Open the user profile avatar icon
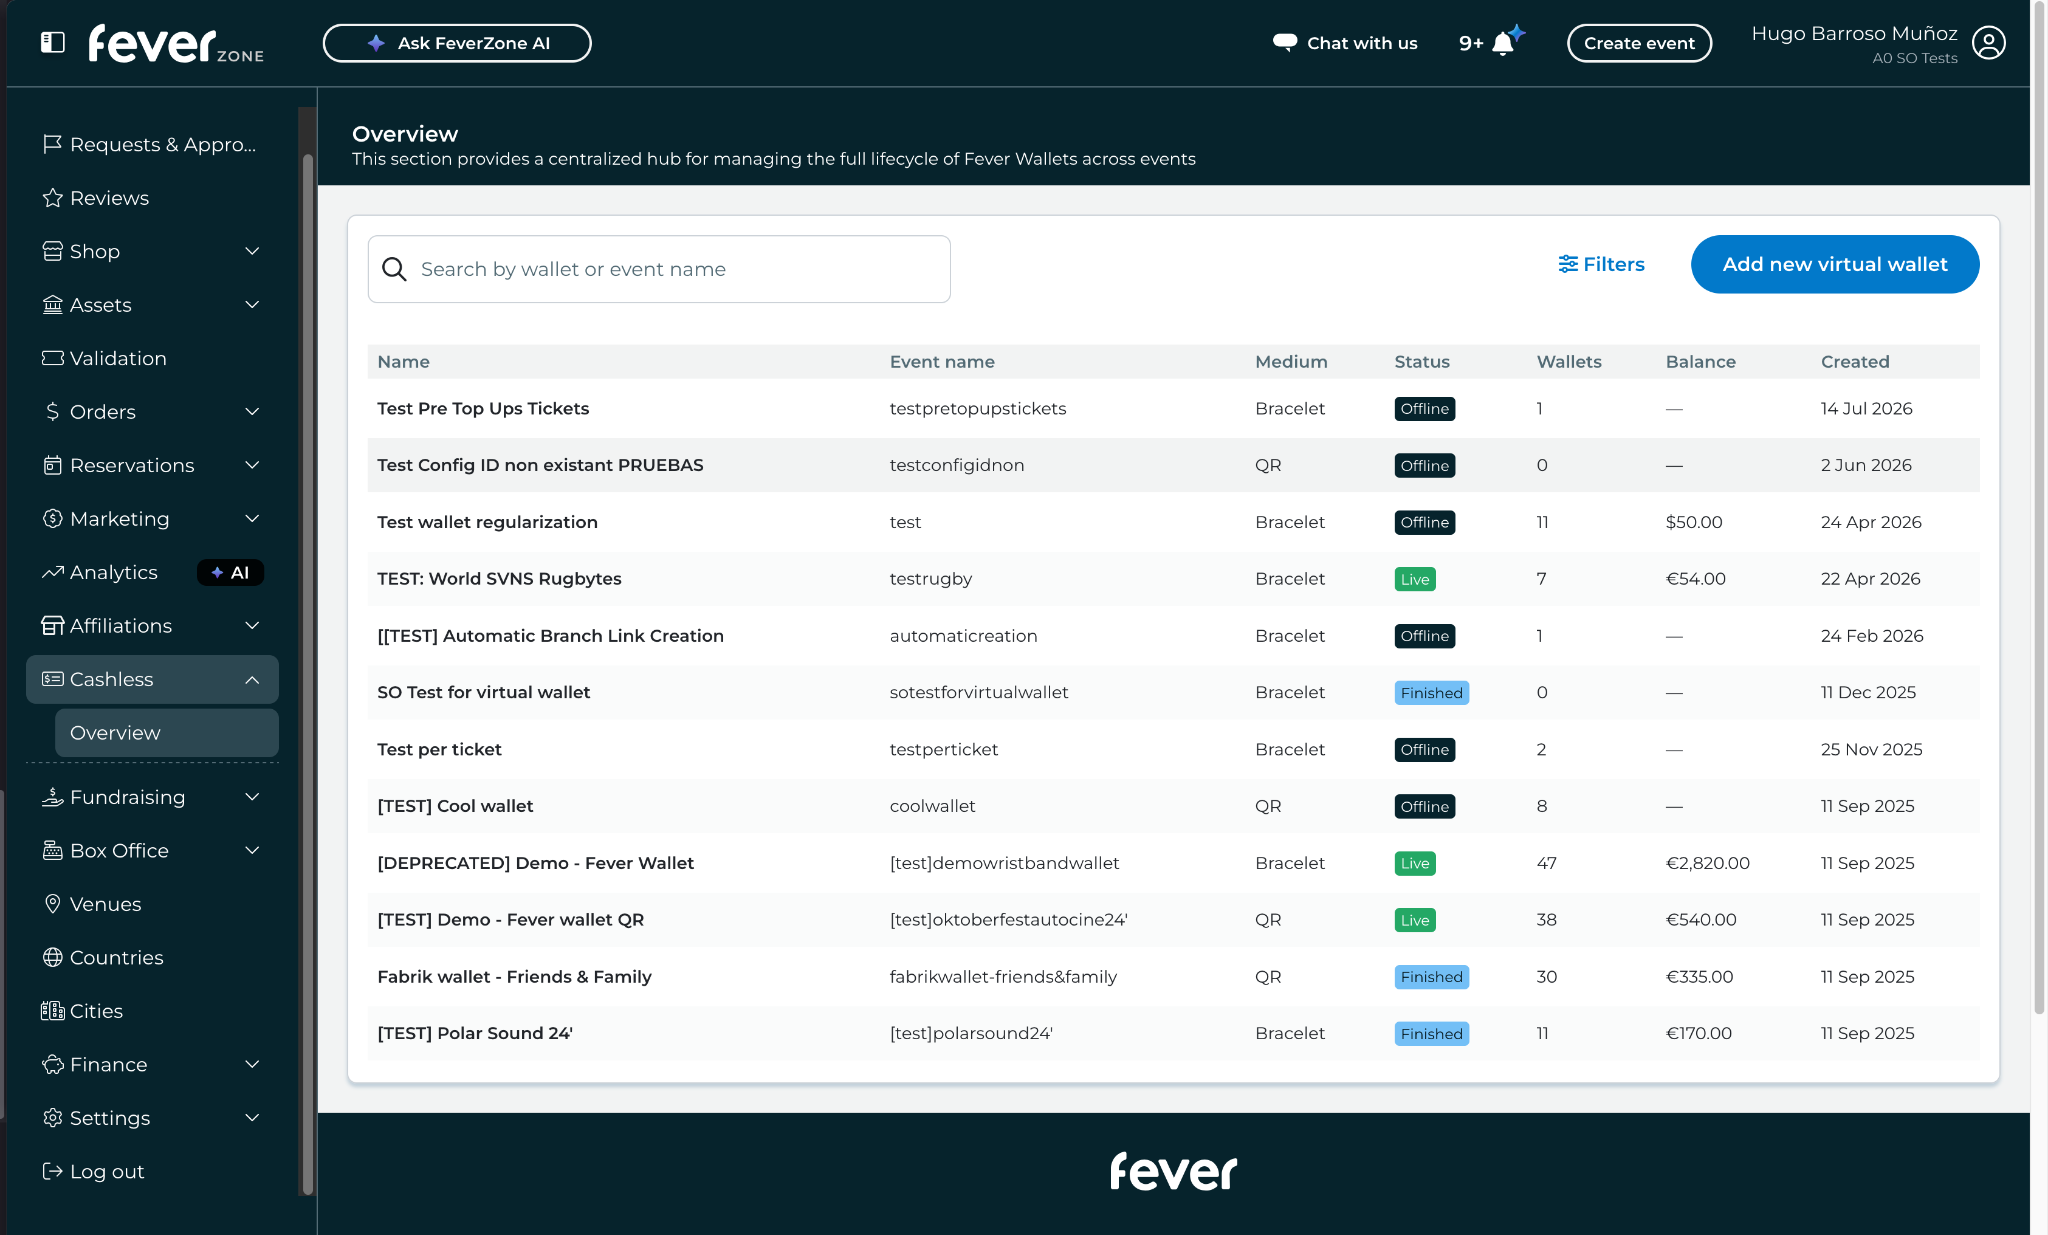This screenshot has width=2048, height=1235. click(1989, 43)
